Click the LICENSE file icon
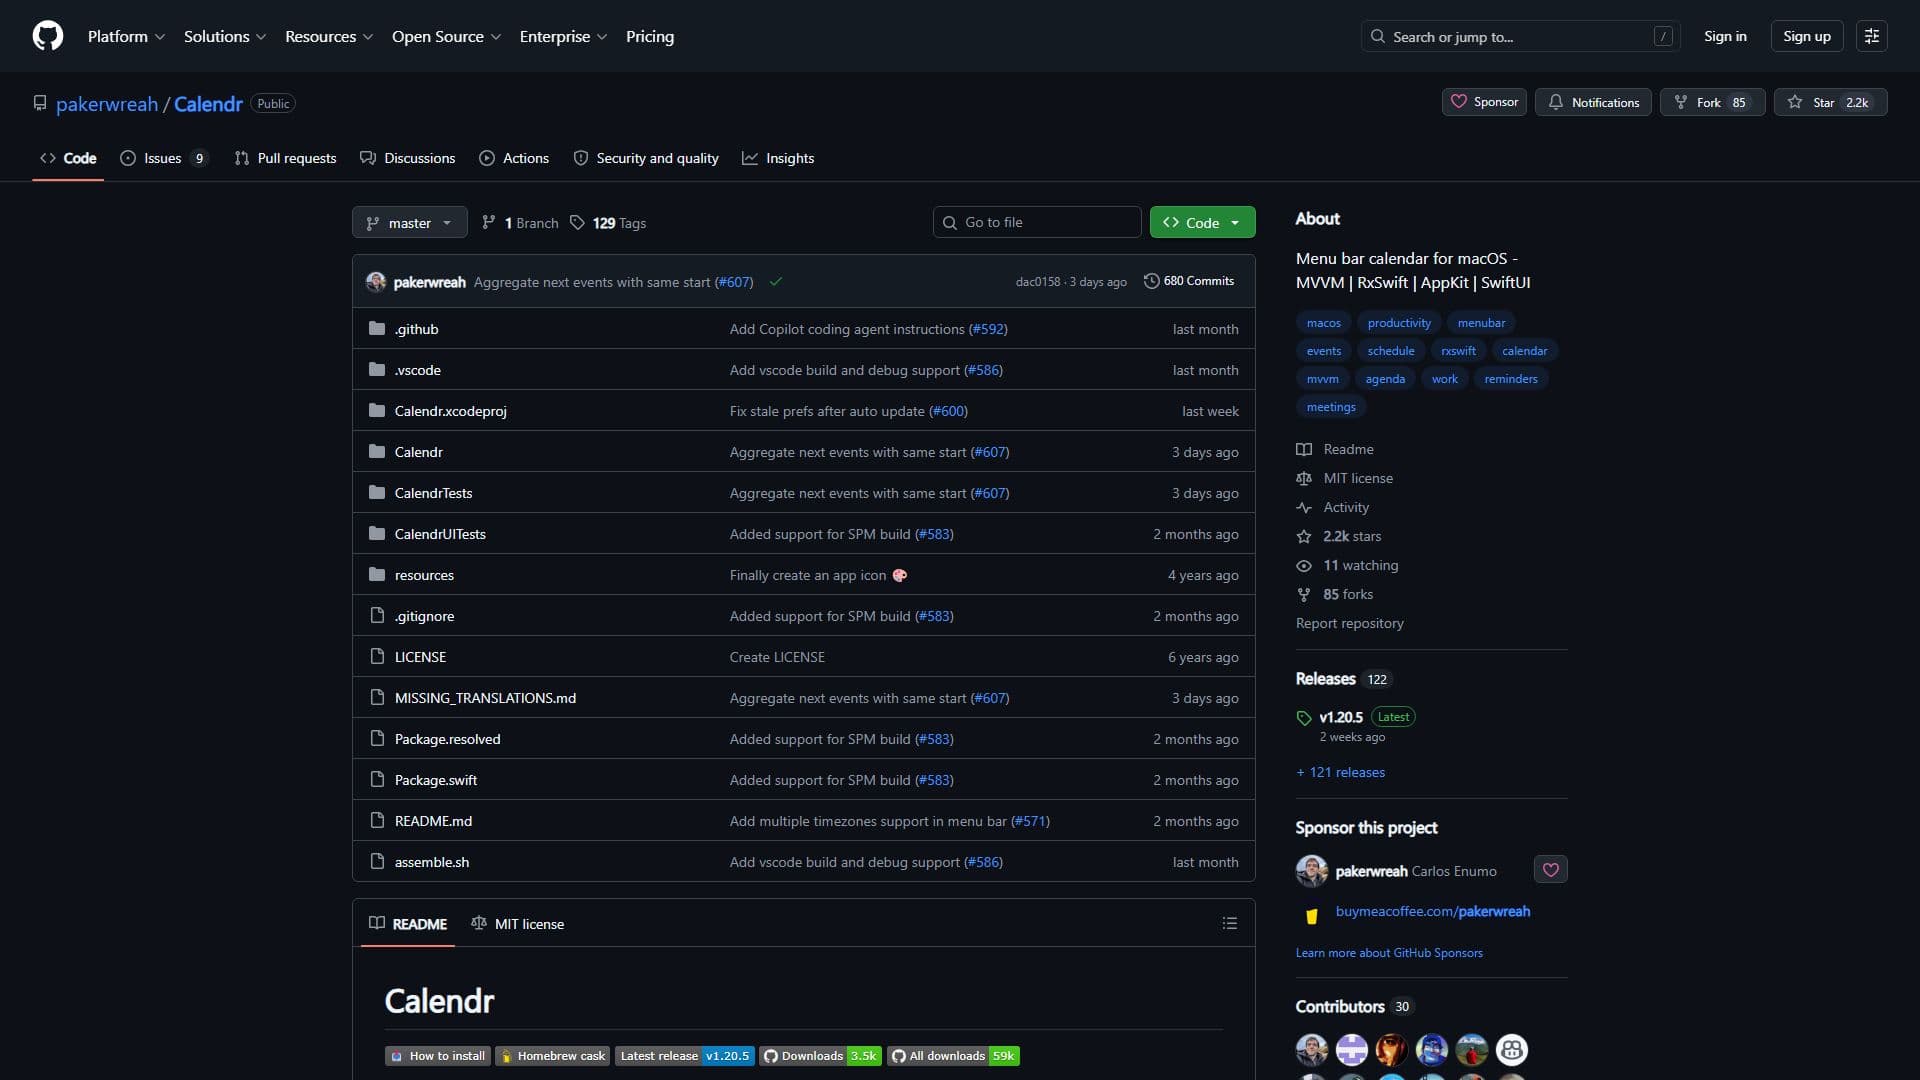The height and width of the screenshot is (1080, 1920). coord(377,657)
